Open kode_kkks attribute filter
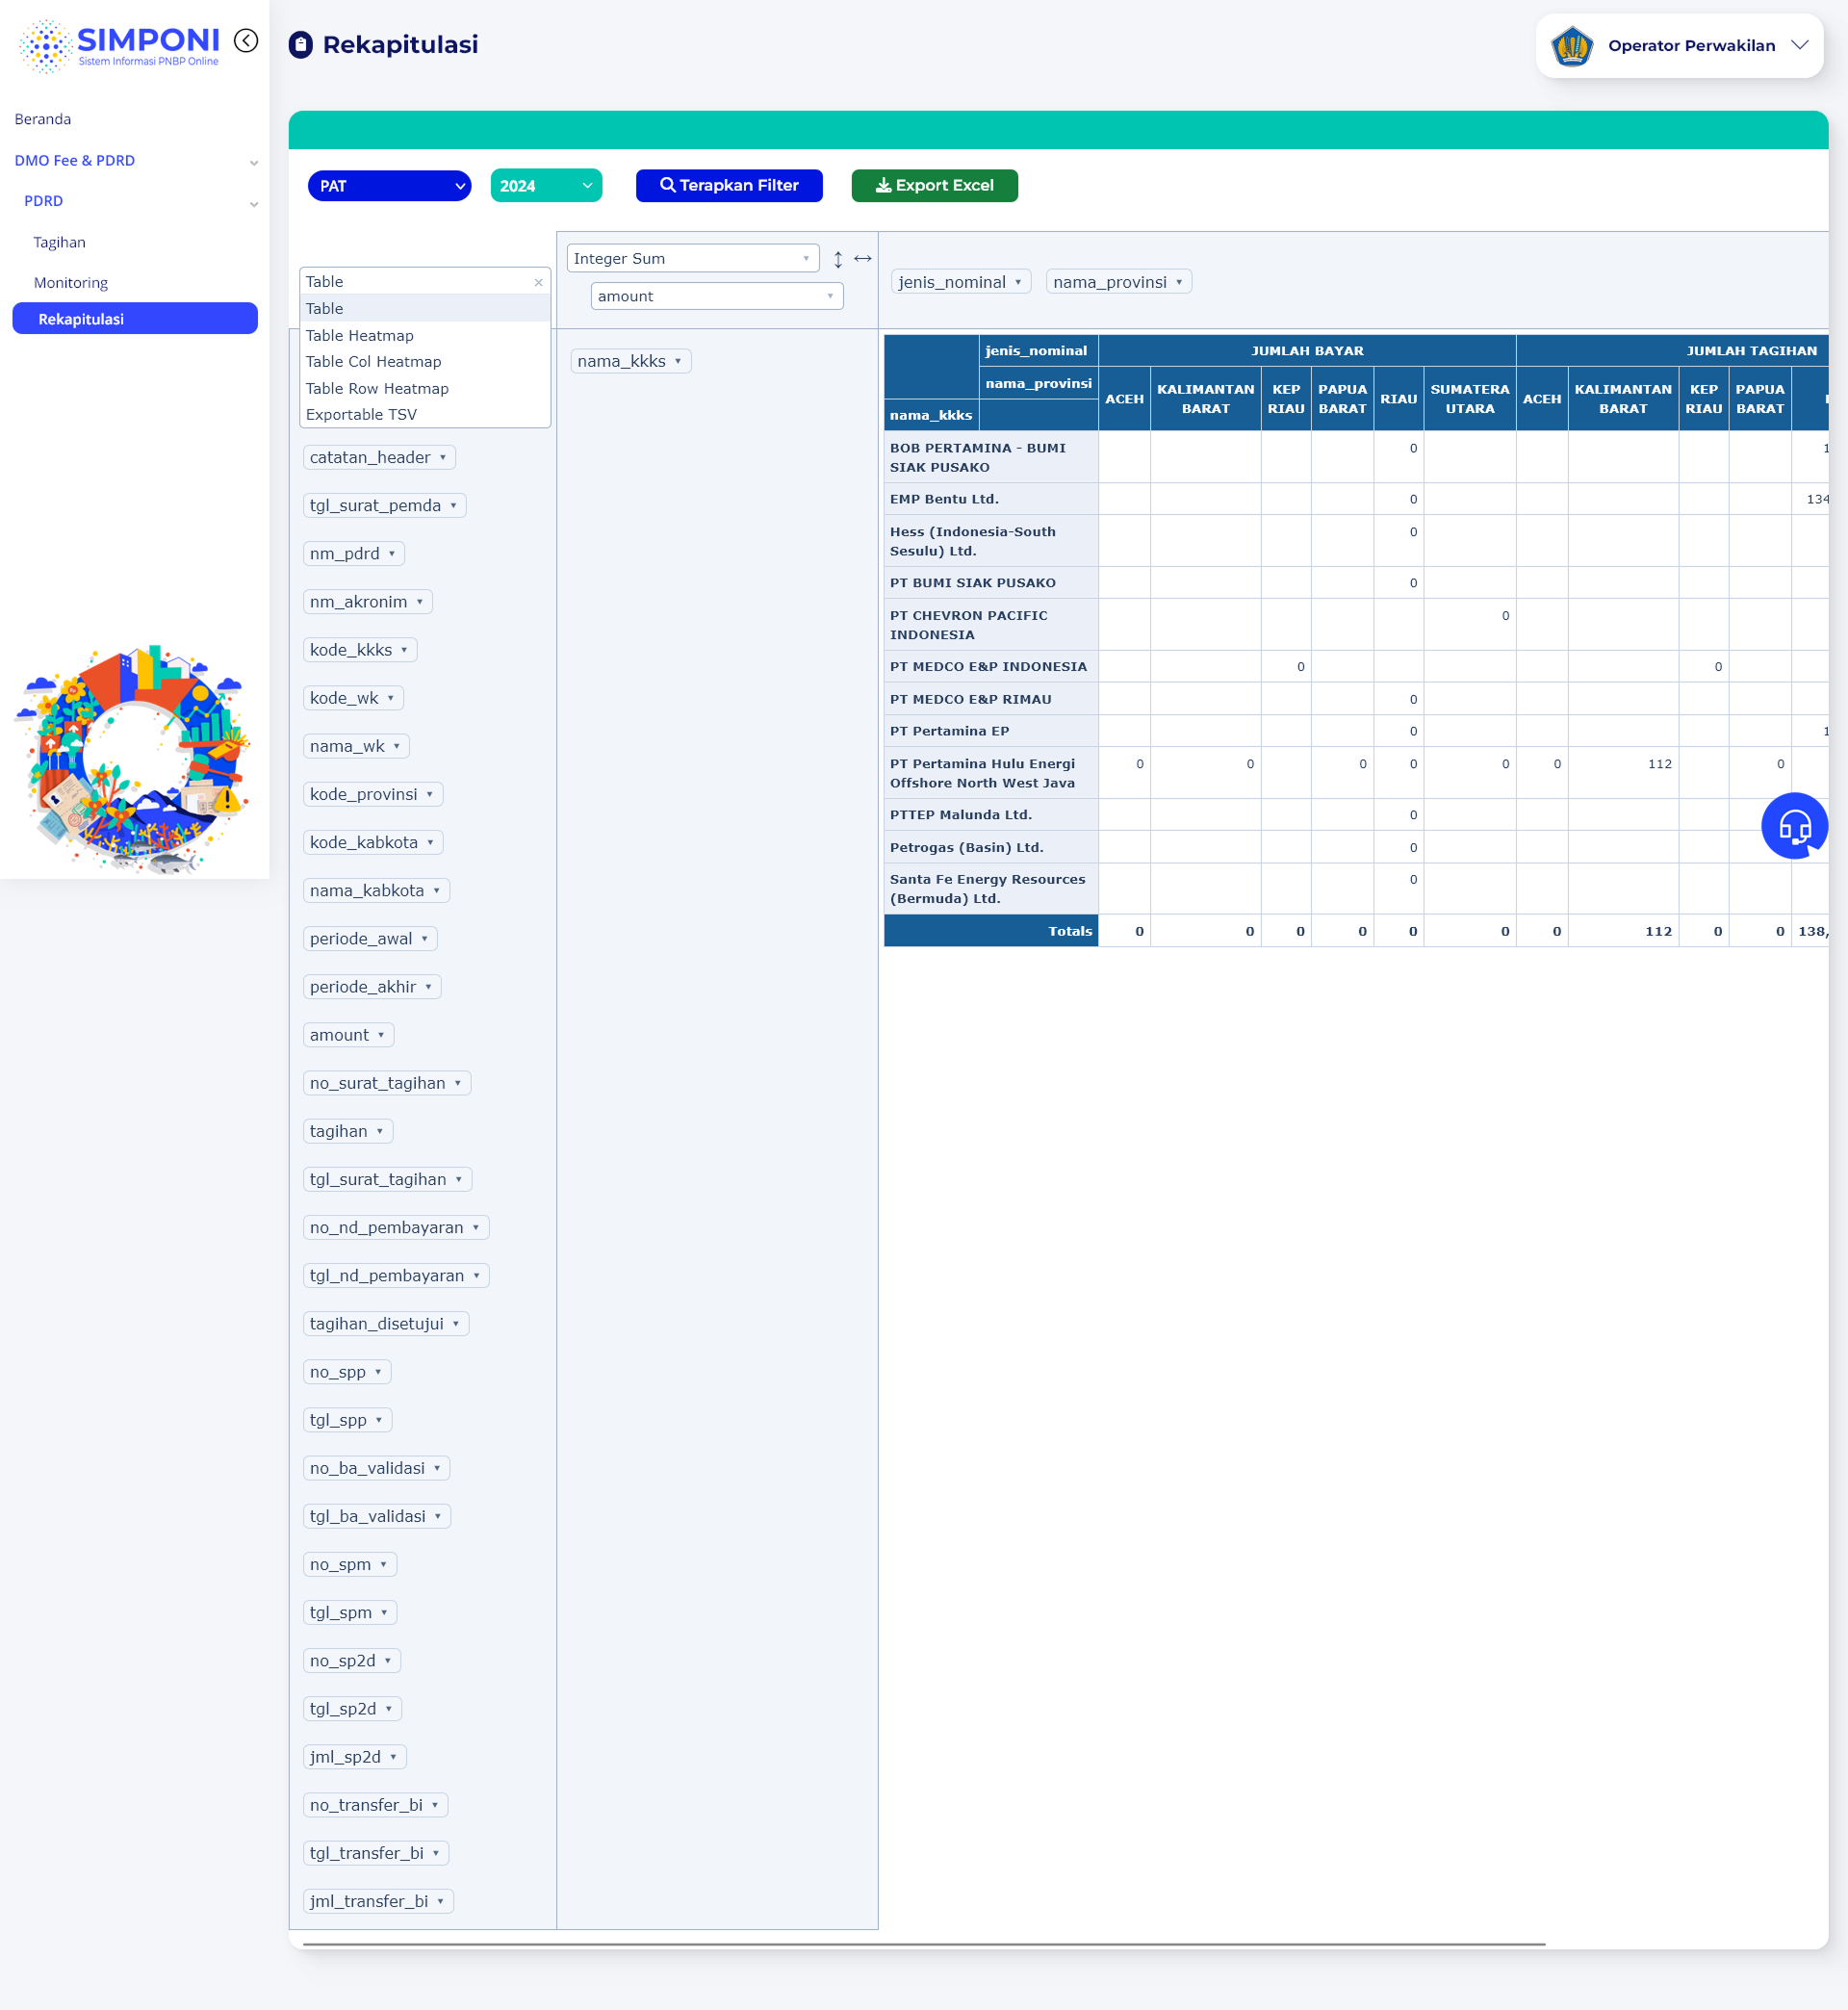This screenshot has width=1848, height=2010. click(x=405, y=650)
